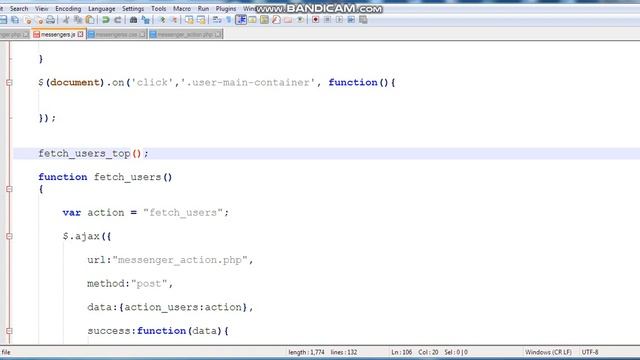The height and width of the screenshot is (360, 640).
Task: Toggle synchronize horizontal scrolling
Action: point(201,20)
